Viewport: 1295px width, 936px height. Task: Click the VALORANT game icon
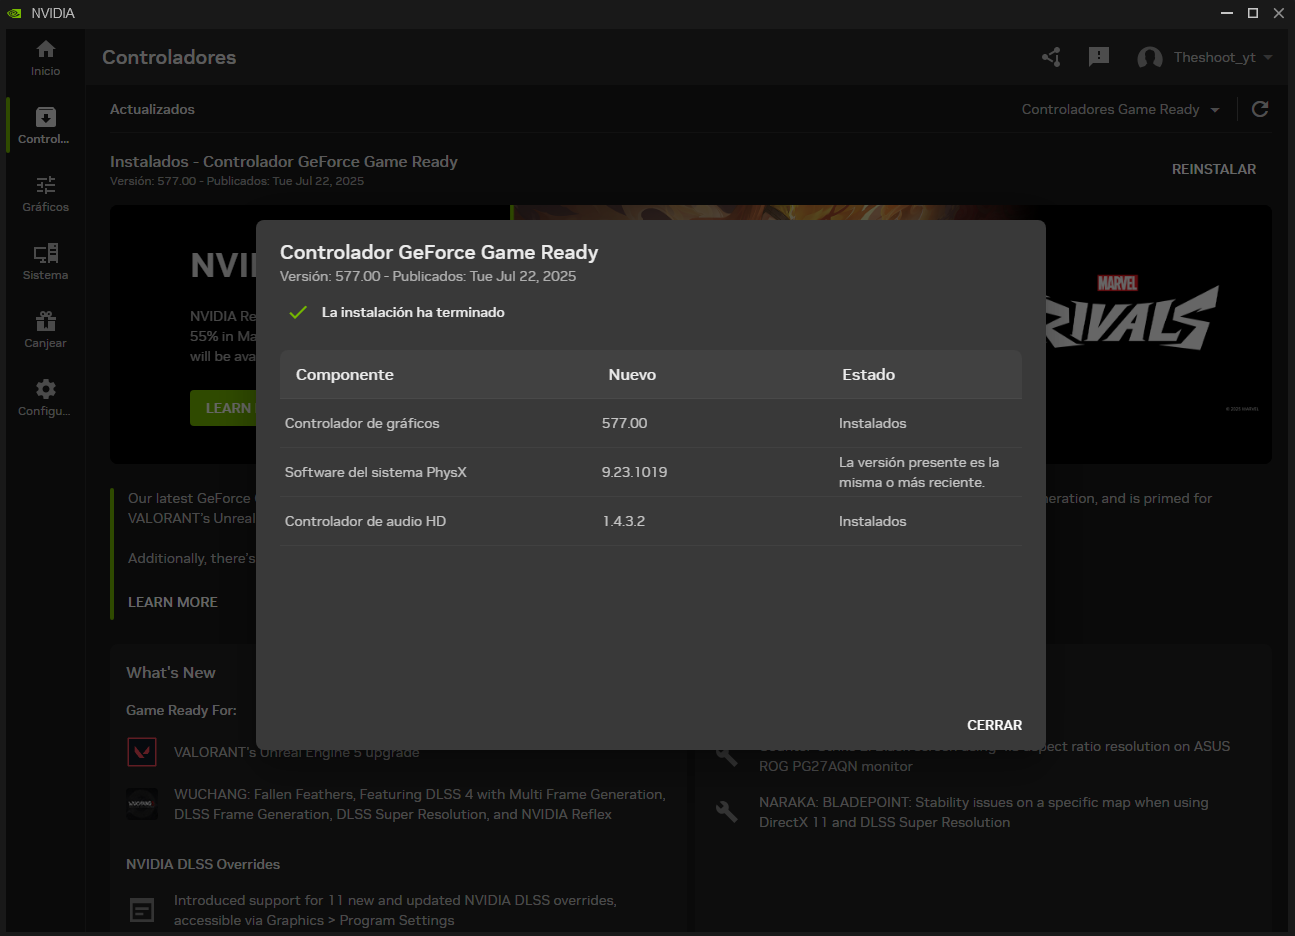142,751
